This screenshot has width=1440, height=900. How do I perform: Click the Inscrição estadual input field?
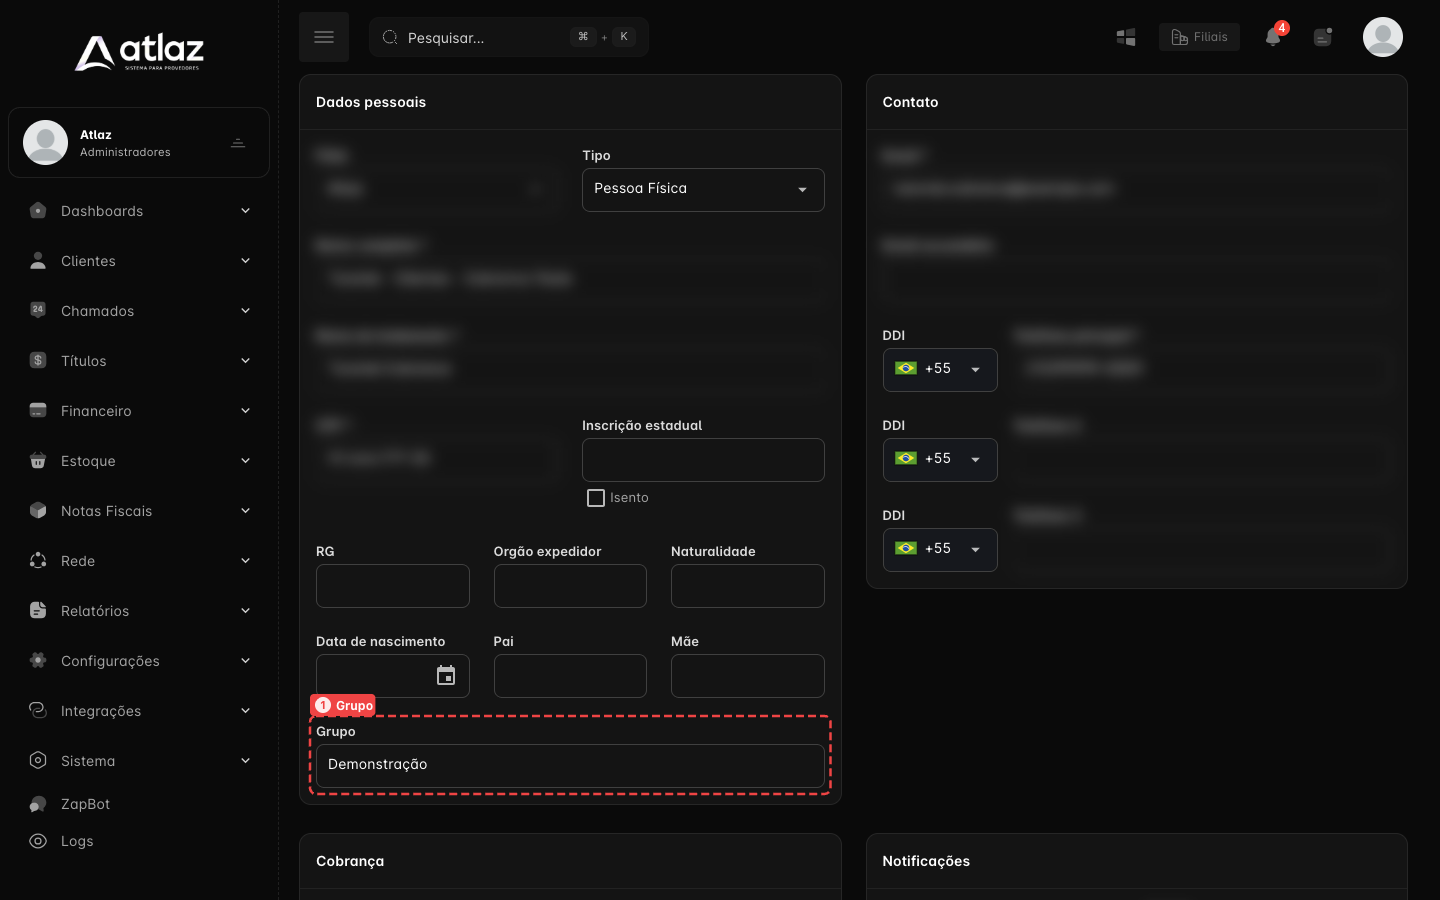click(703, 460)
